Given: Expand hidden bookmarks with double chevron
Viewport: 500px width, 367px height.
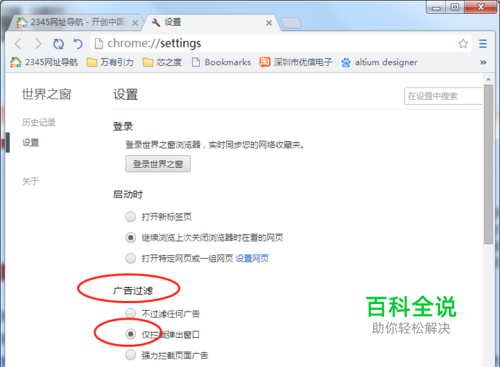Looking at the screenshot, I should [x=483, y=62].
